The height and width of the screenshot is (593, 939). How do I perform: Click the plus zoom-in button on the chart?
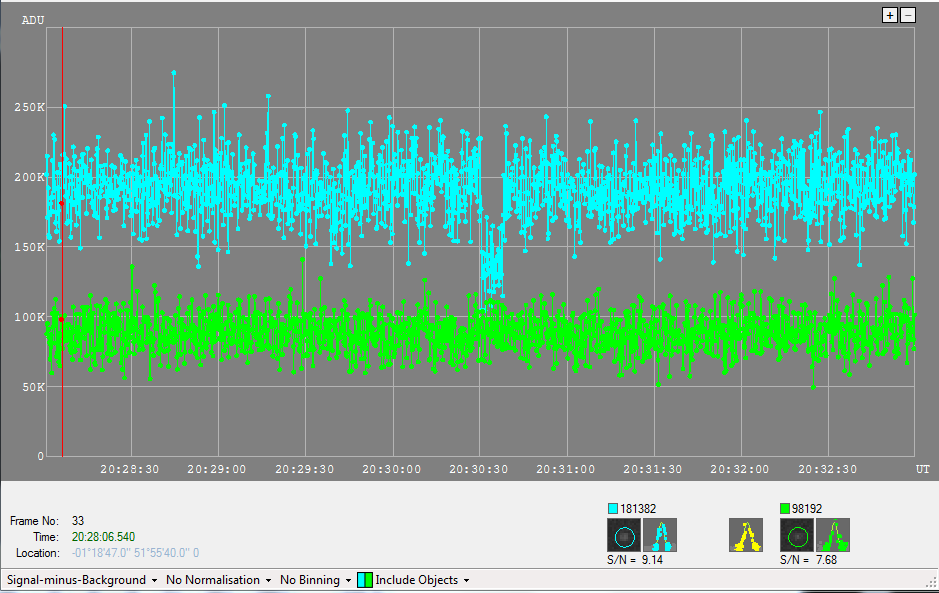890,15
